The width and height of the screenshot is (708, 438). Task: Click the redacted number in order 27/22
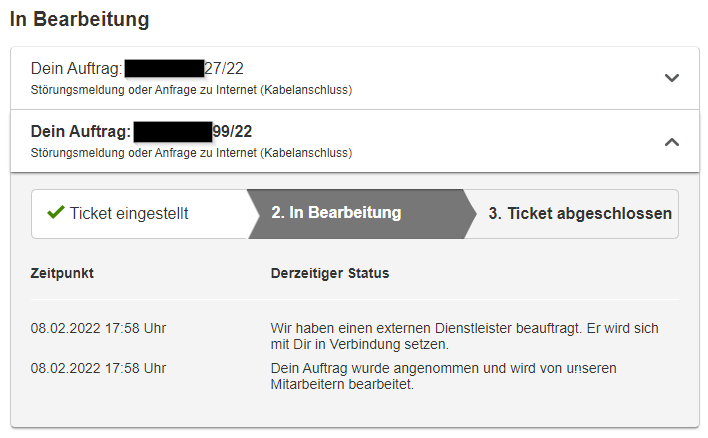164,68
